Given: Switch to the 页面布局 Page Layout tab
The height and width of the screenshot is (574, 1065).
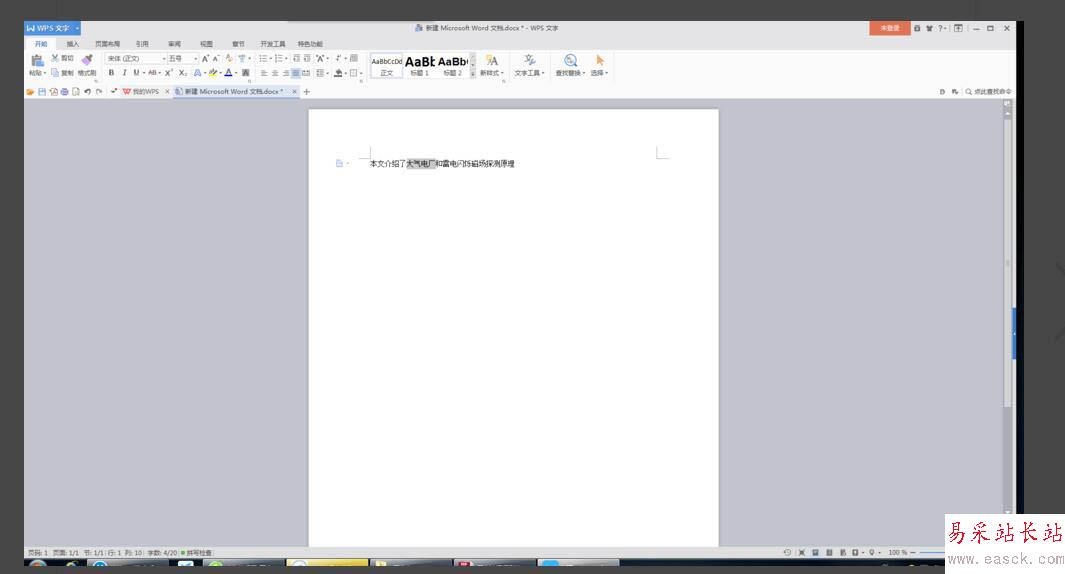Looking at the screenshot, I should point(107,43).
